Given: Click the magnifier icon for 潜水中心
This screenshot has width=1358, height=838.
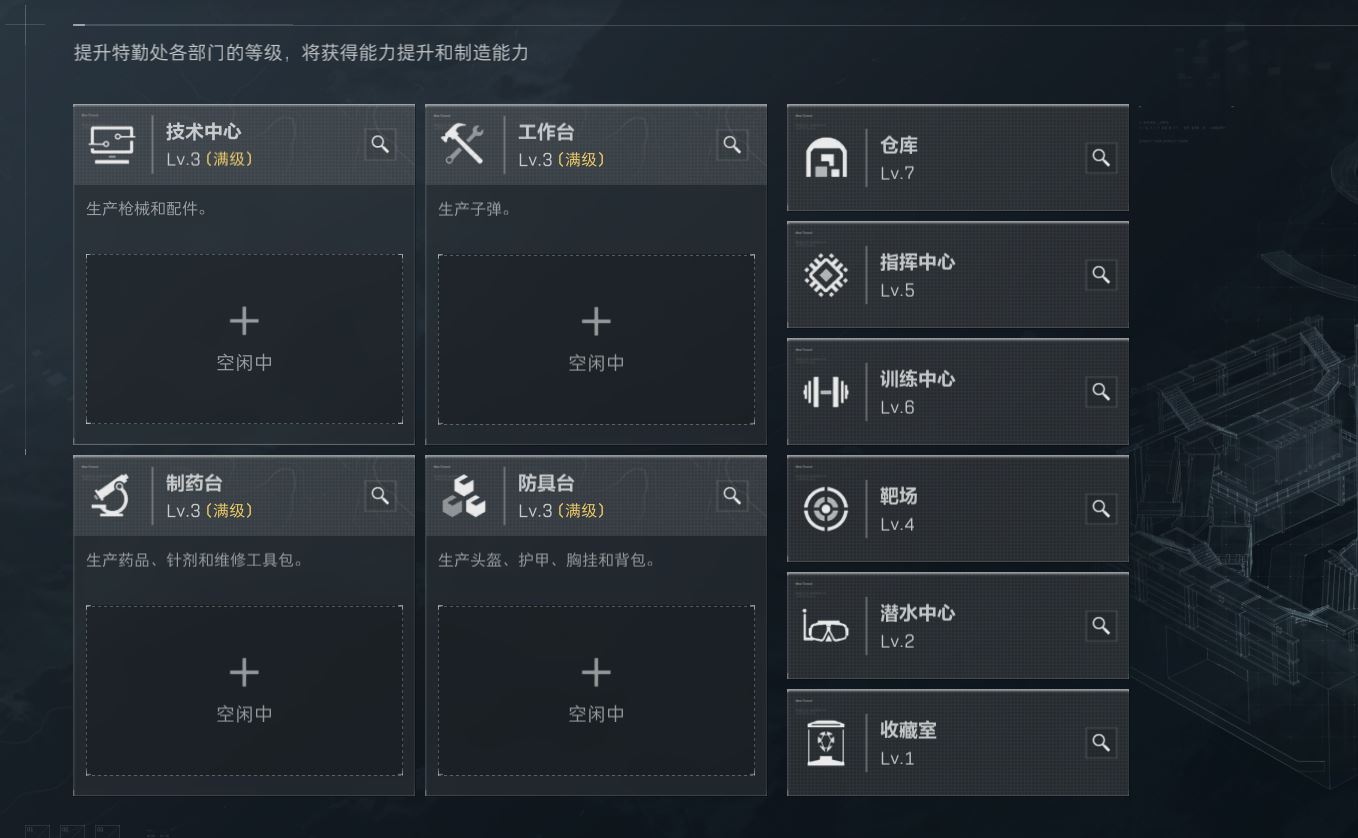Looking at the screenshot, I should [1101, 626].
